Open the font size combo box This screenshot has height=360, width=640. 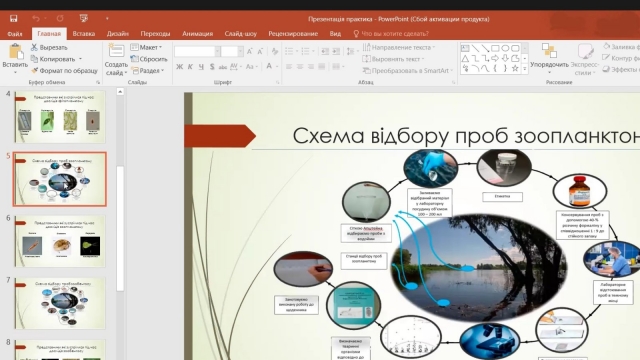click(232, 51)
